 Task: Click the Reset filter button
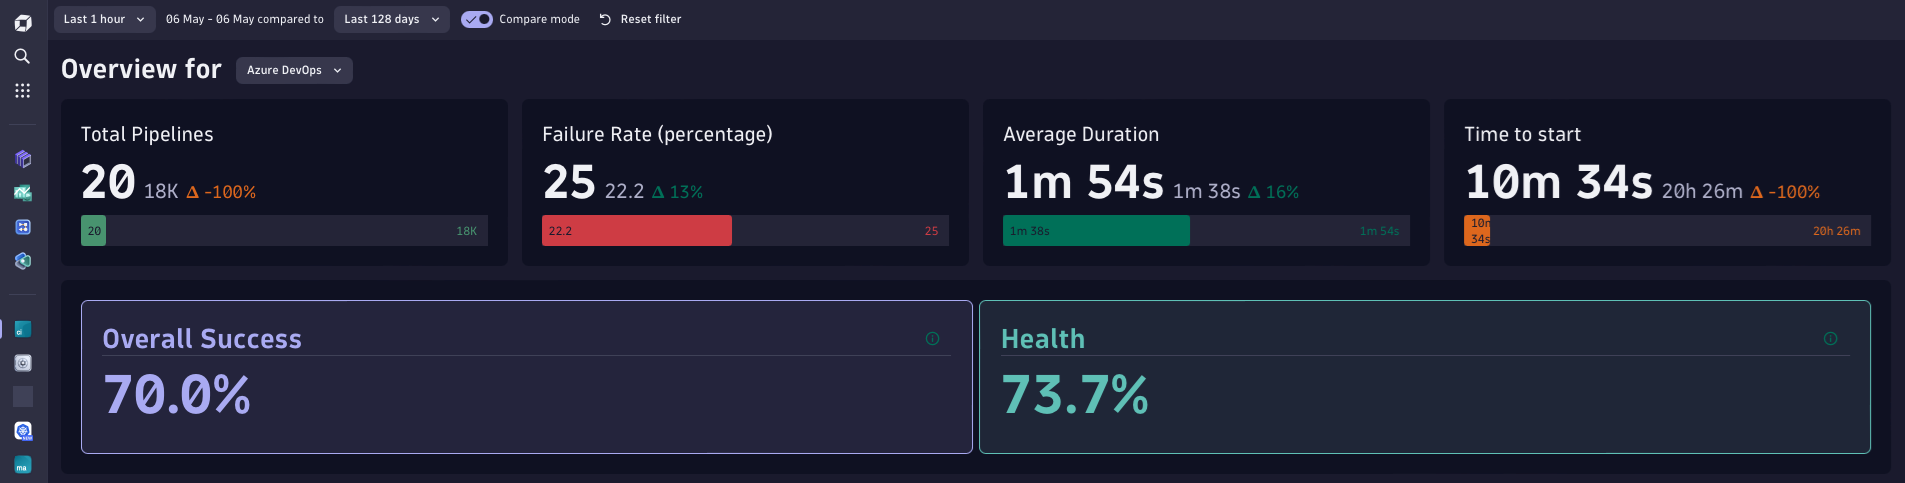pyautogui.click(x=640, y=19)
